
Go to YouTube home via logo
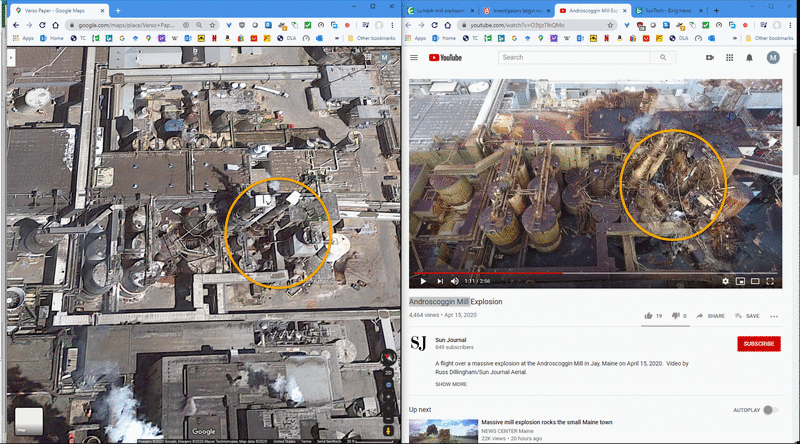point(445,58)
